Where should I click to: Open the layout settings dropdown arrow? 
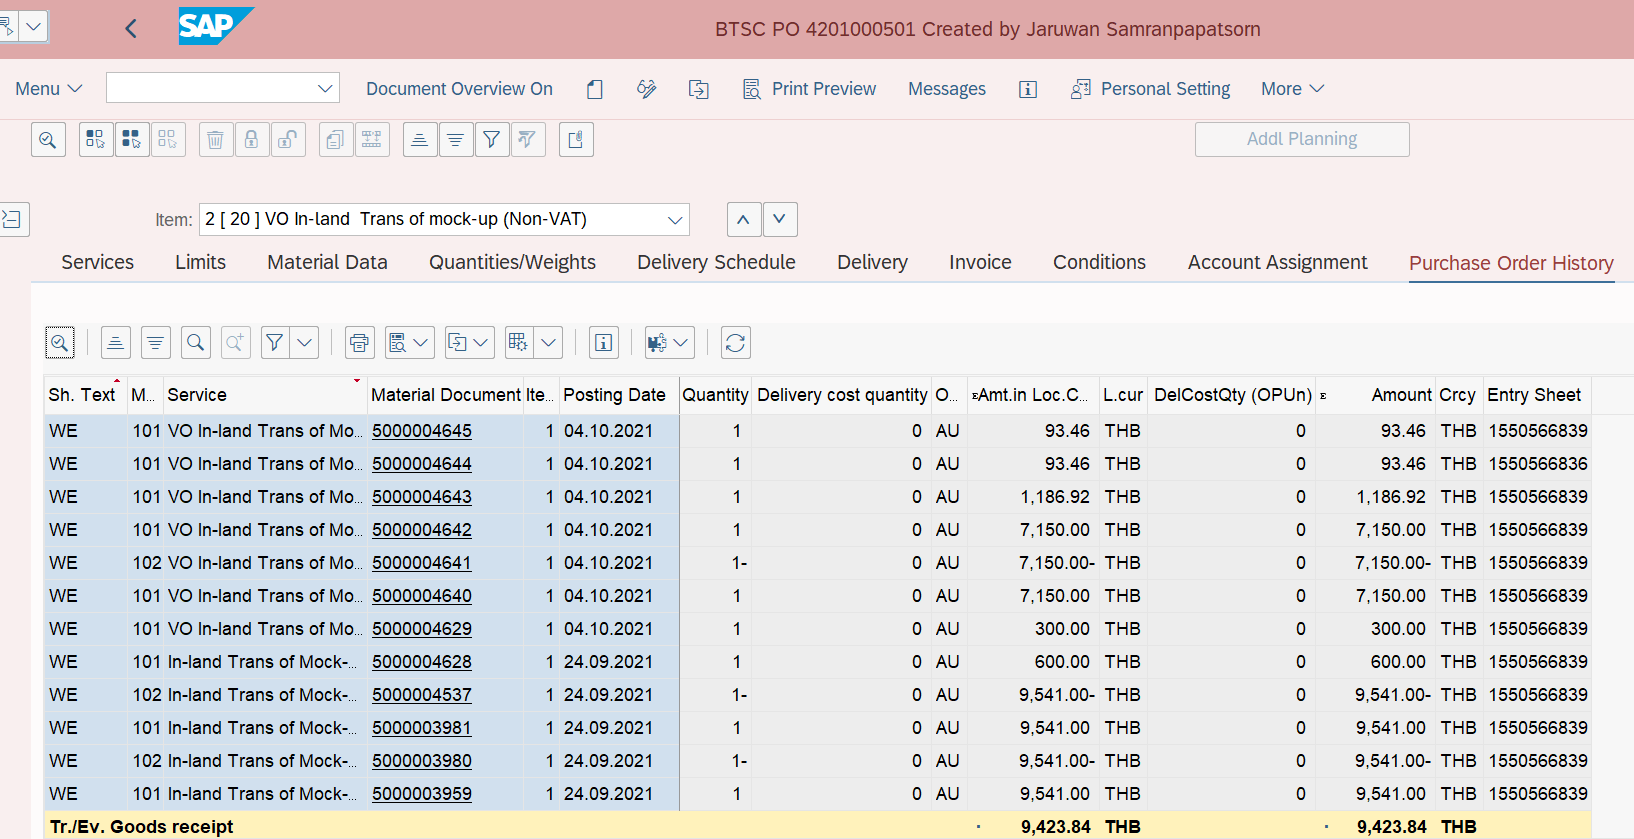[x=549, y=343]
